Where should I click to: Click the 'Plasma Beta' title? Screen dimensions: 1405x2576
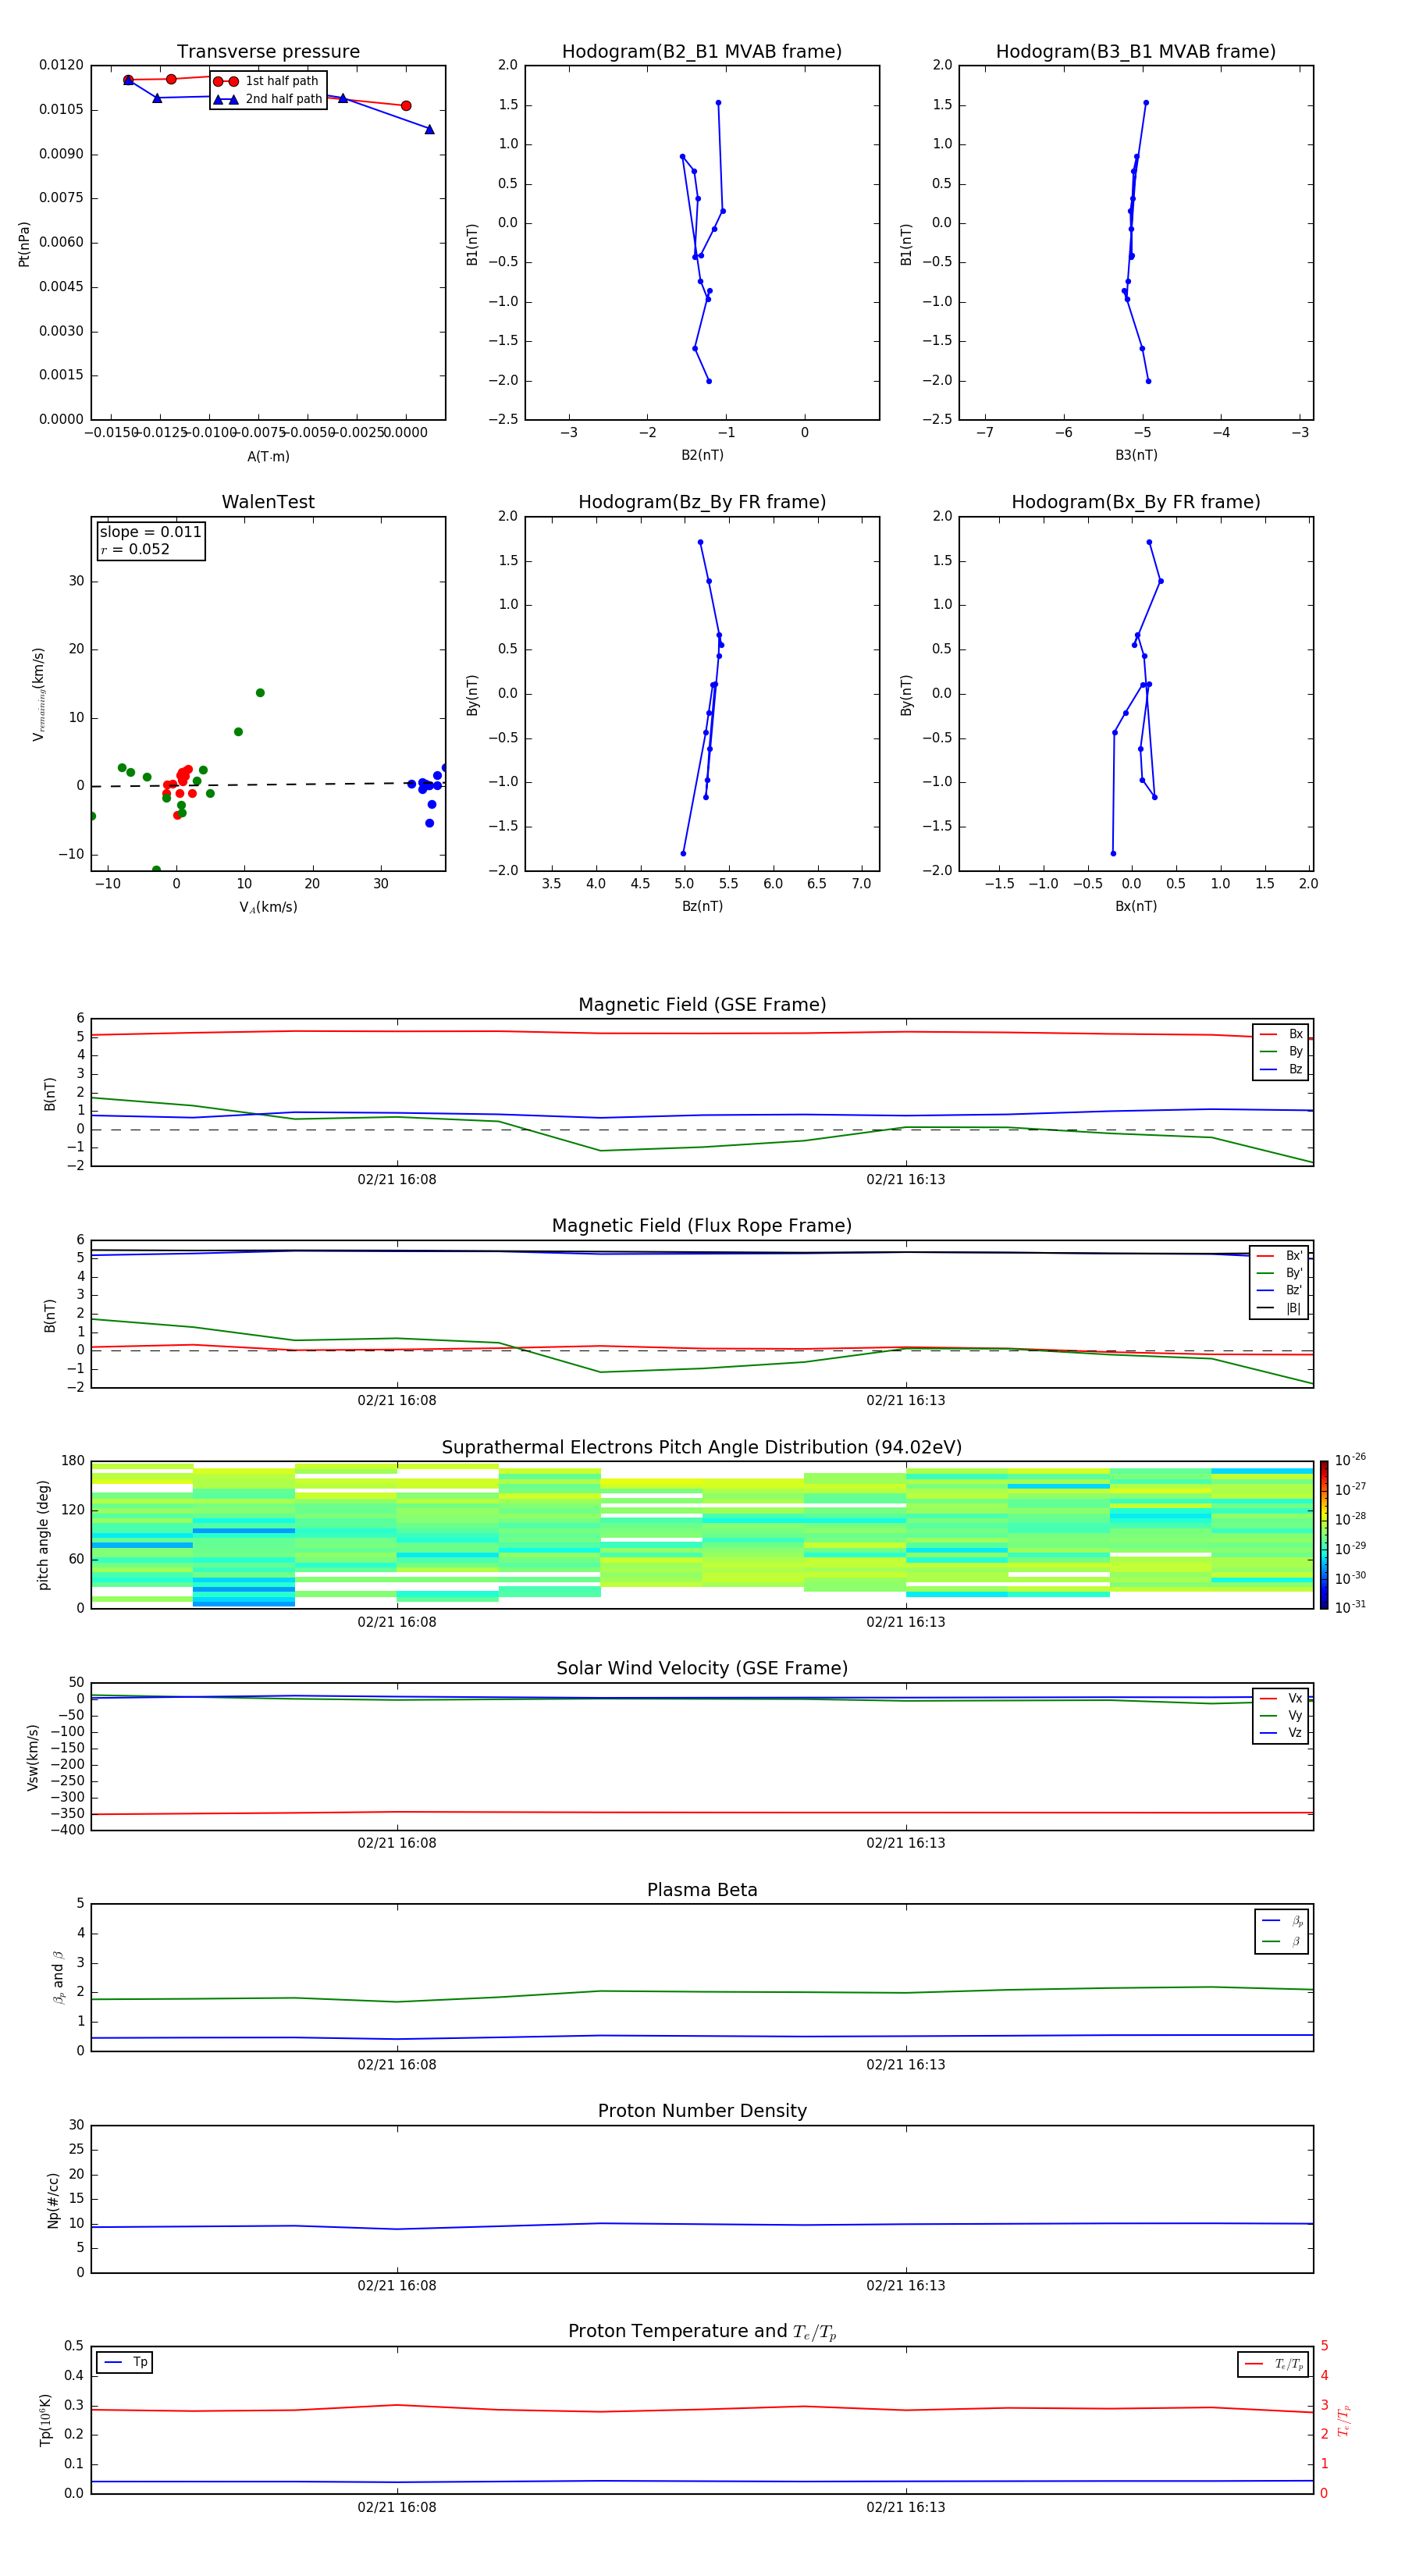pos(702,1890)
